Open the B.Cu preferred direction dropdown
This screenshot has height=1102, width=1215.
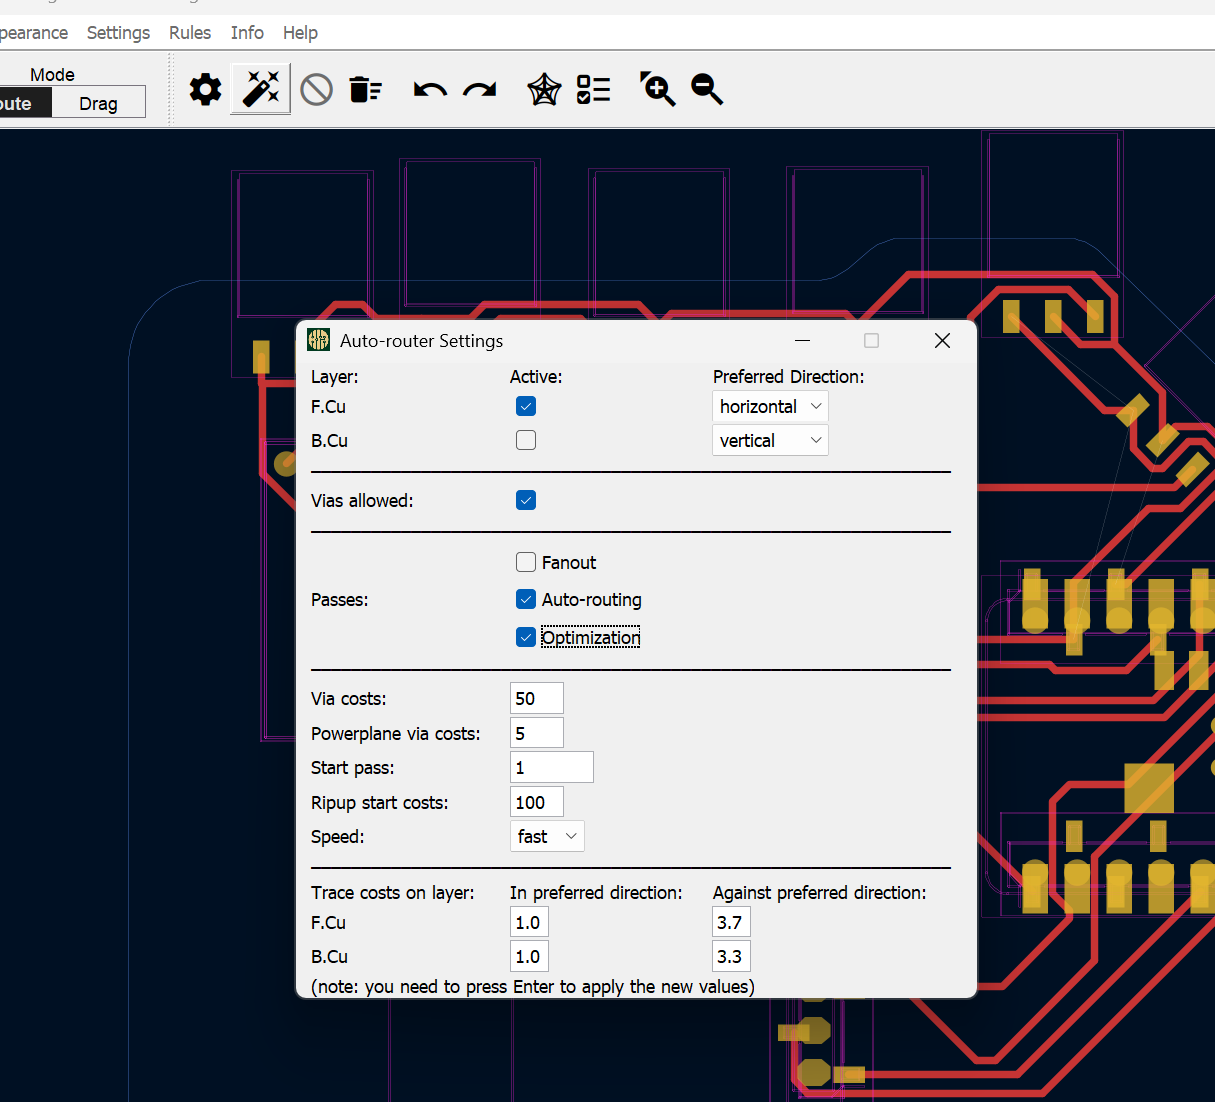point(770,440)
